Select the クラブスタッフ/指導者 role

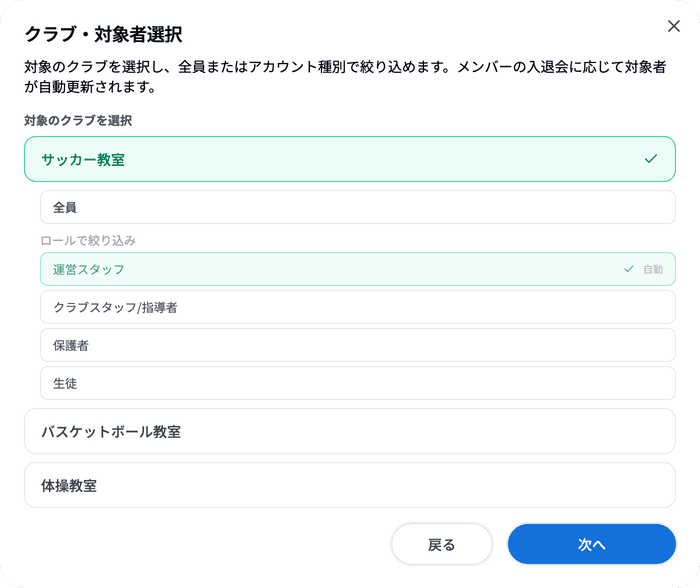click(x=358, y=307)
